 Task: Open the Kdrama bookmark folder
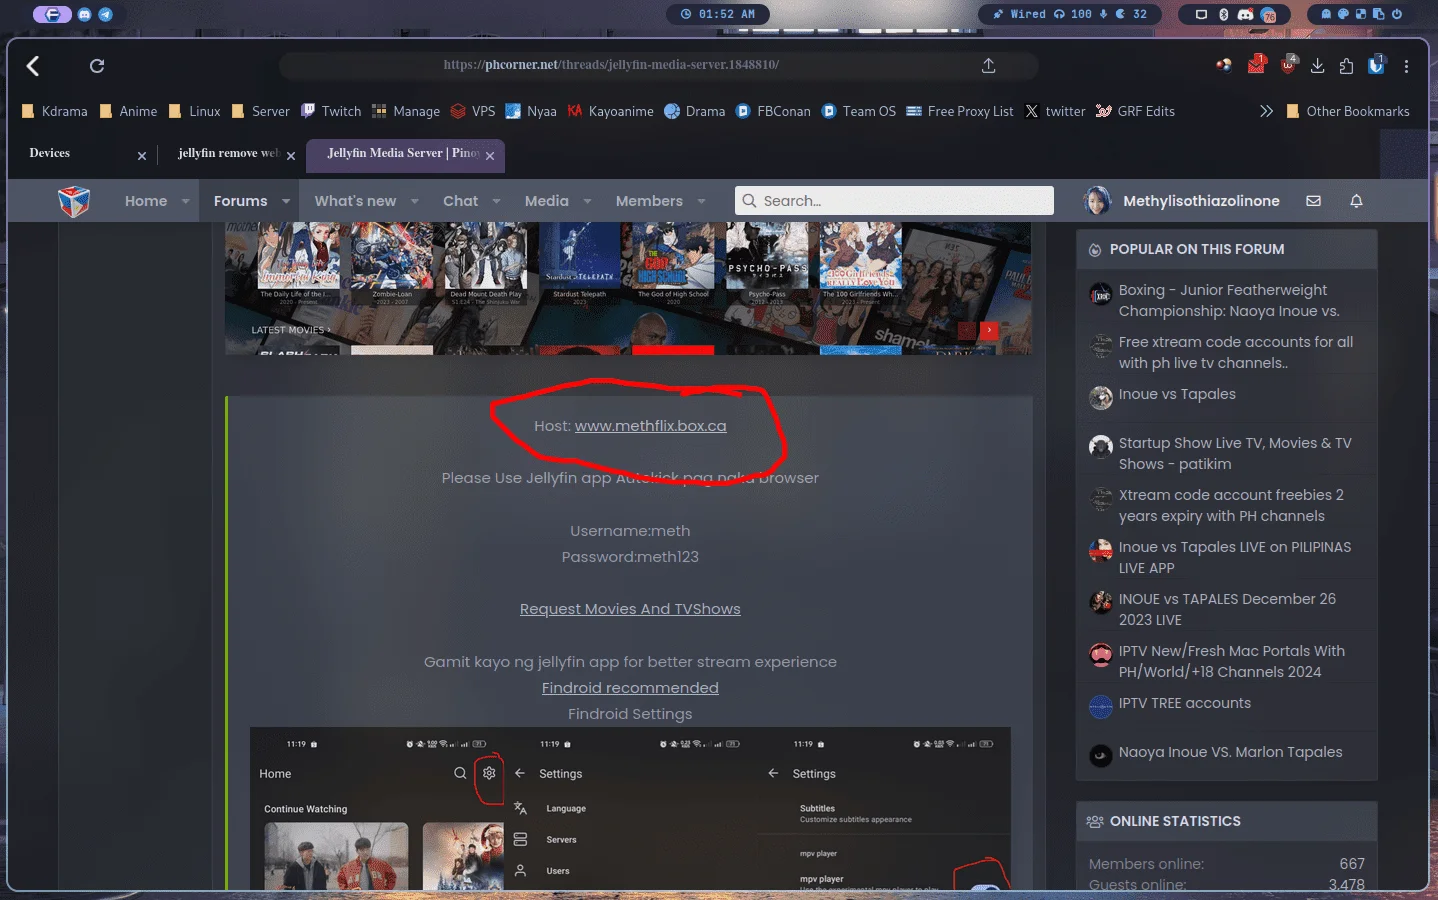coord(55,111)
